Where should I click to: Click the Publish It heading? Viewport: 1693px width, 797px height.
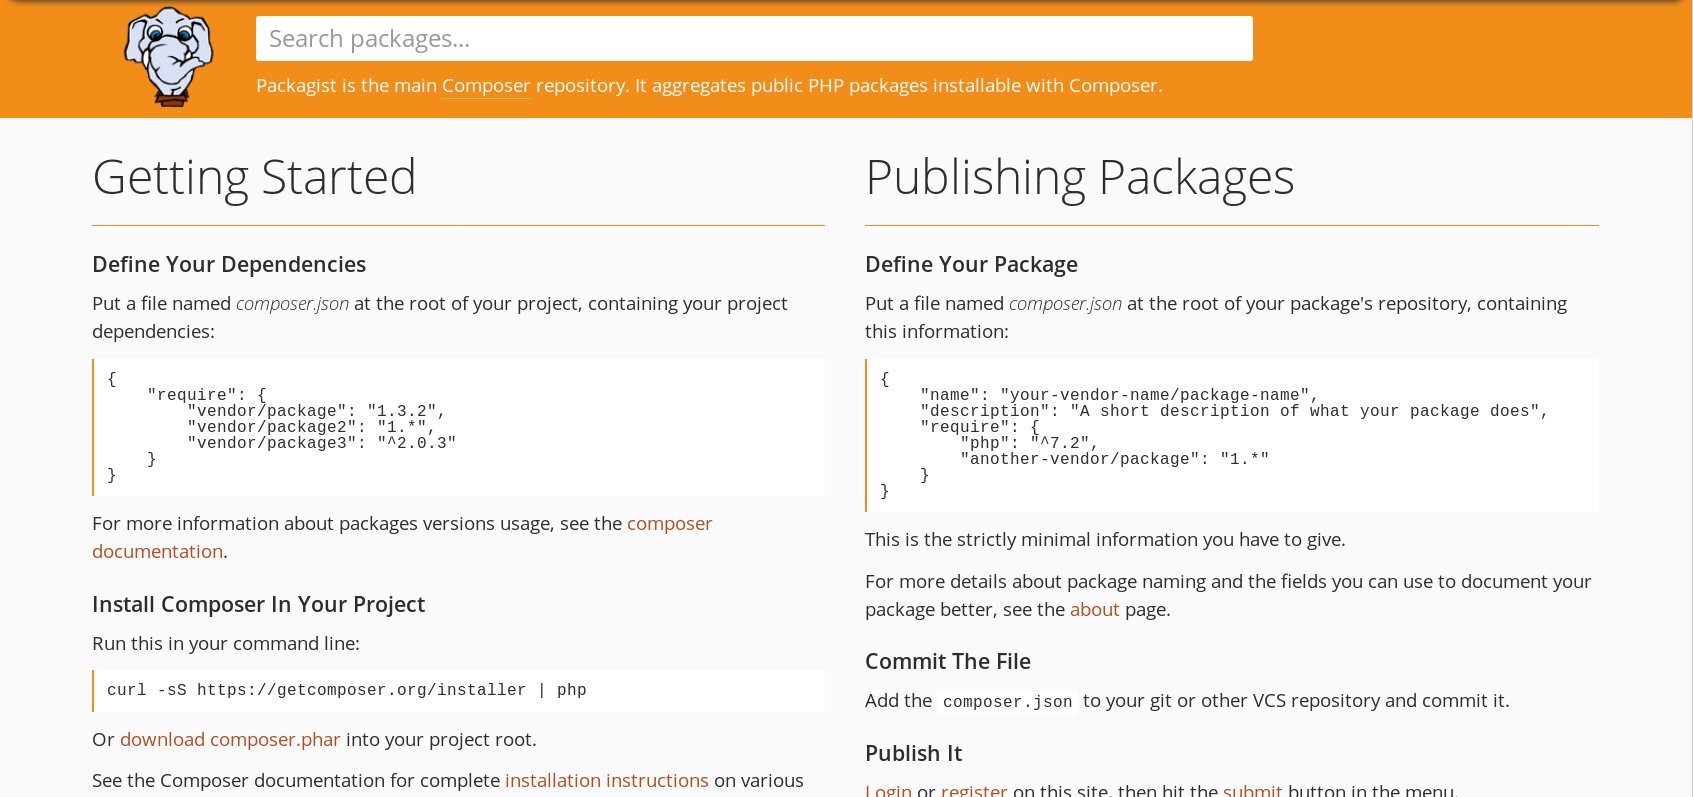point(913,753)
